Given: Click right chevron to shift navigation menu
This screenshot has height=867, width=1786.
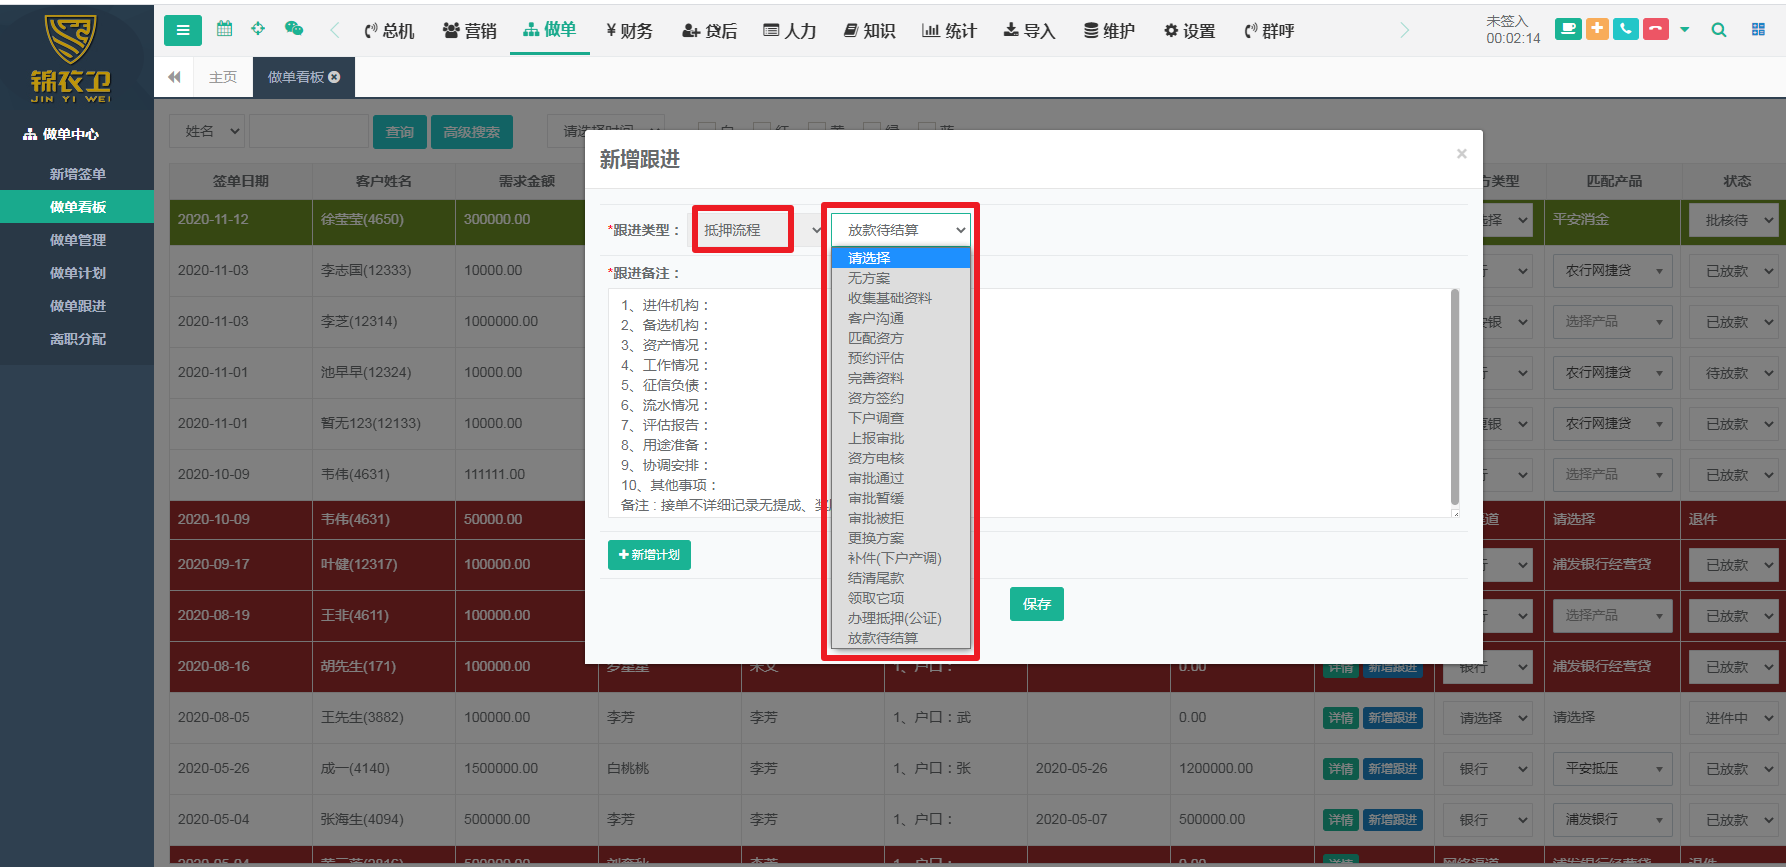Looking at the screenshot, I should click(x=1404, y=31).
